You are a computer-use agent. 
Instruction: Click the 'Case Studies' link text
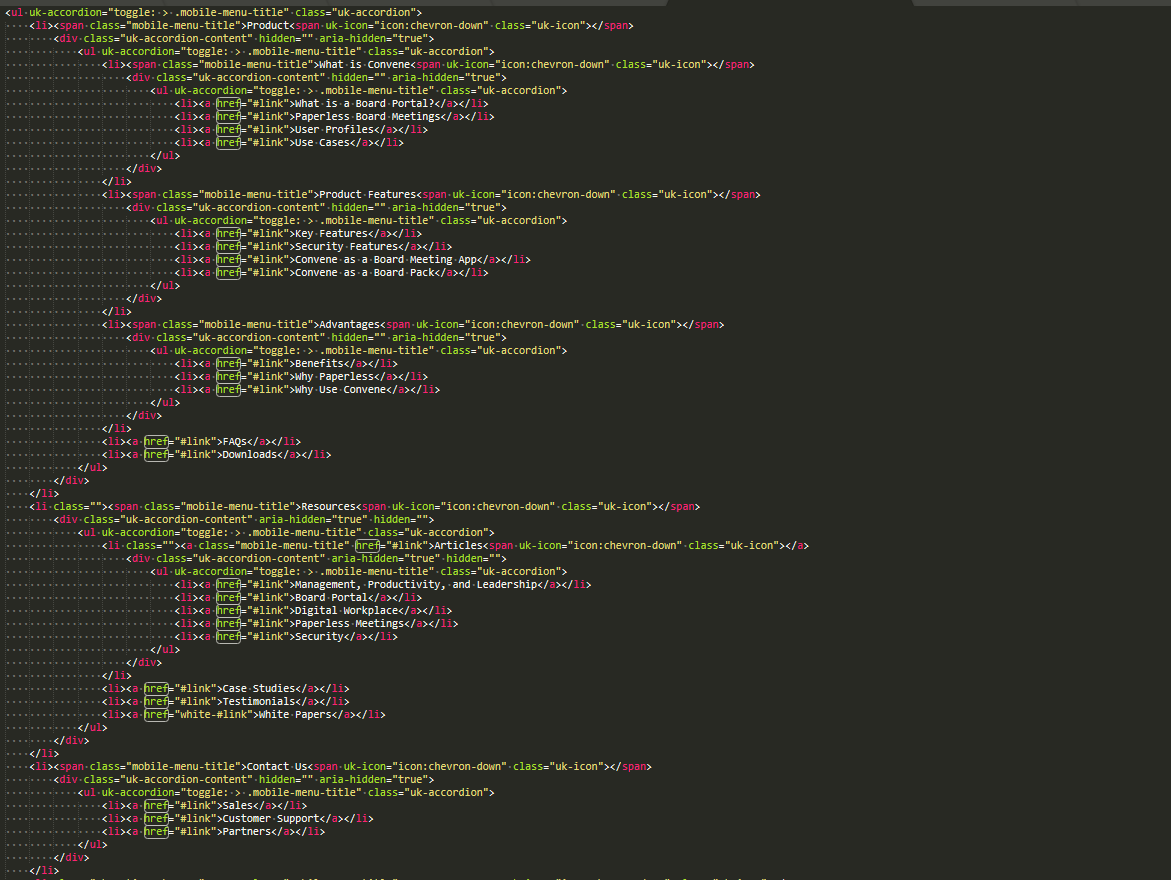click(x=258, y=689)
